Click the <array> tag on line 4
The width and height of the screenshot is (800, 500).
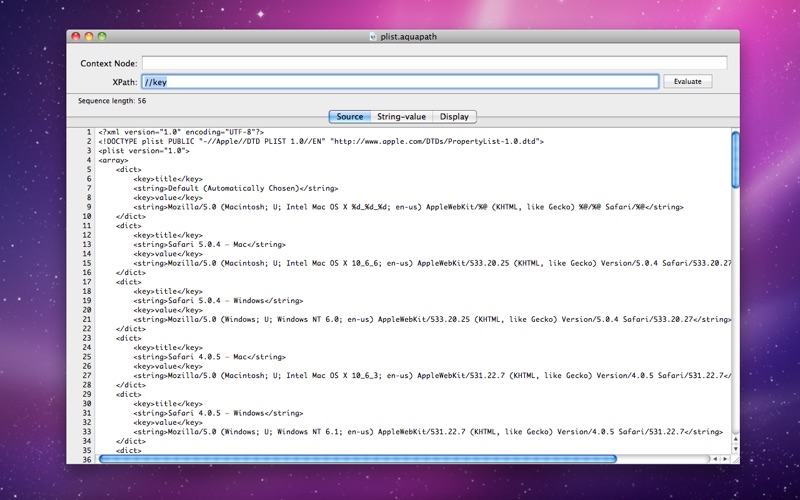[x=113, y=160]
